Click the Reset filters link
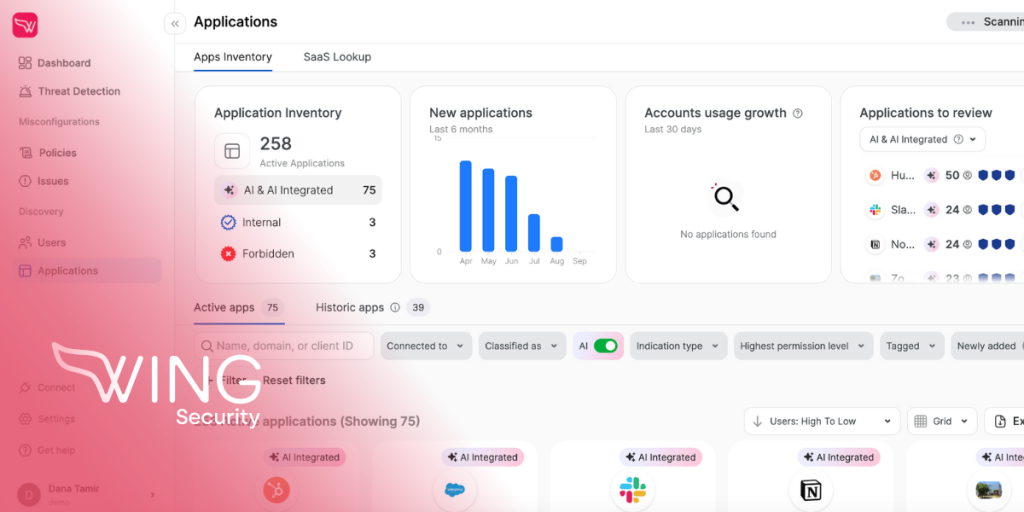Viewport: 1024px width, 512px height. (293, 380)
